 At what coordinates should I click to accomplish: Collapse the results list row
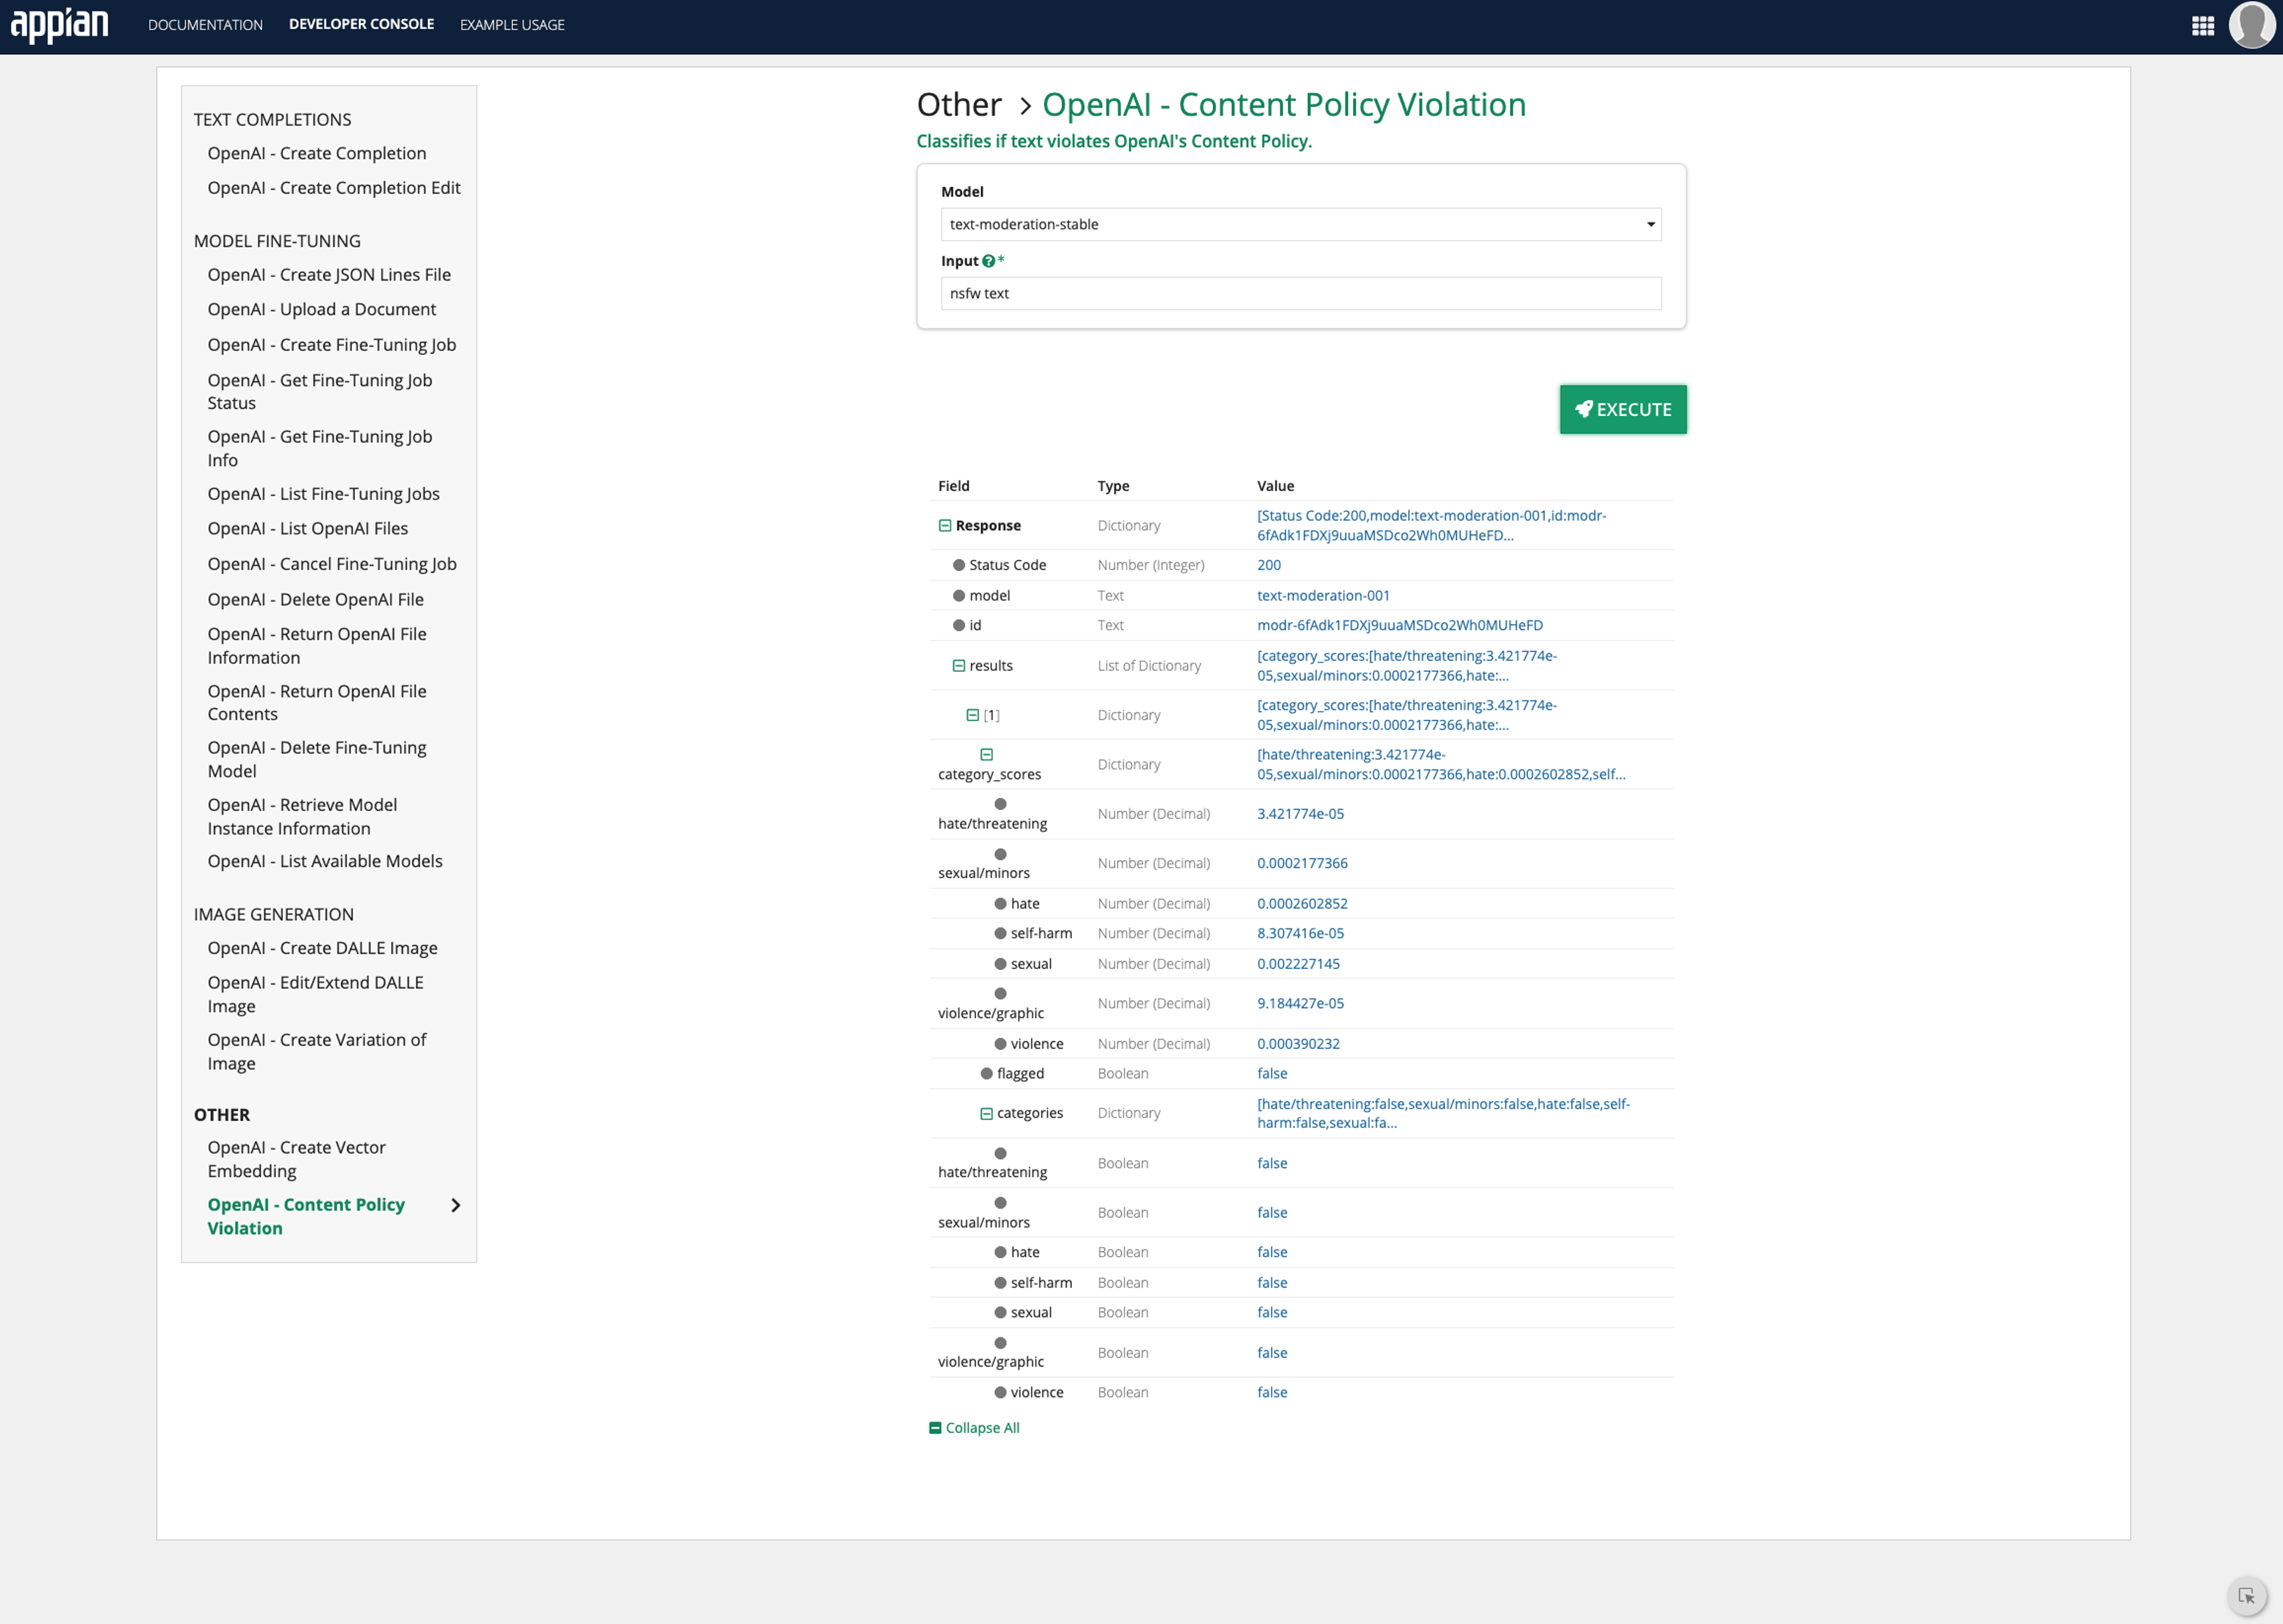coord(959,666)
